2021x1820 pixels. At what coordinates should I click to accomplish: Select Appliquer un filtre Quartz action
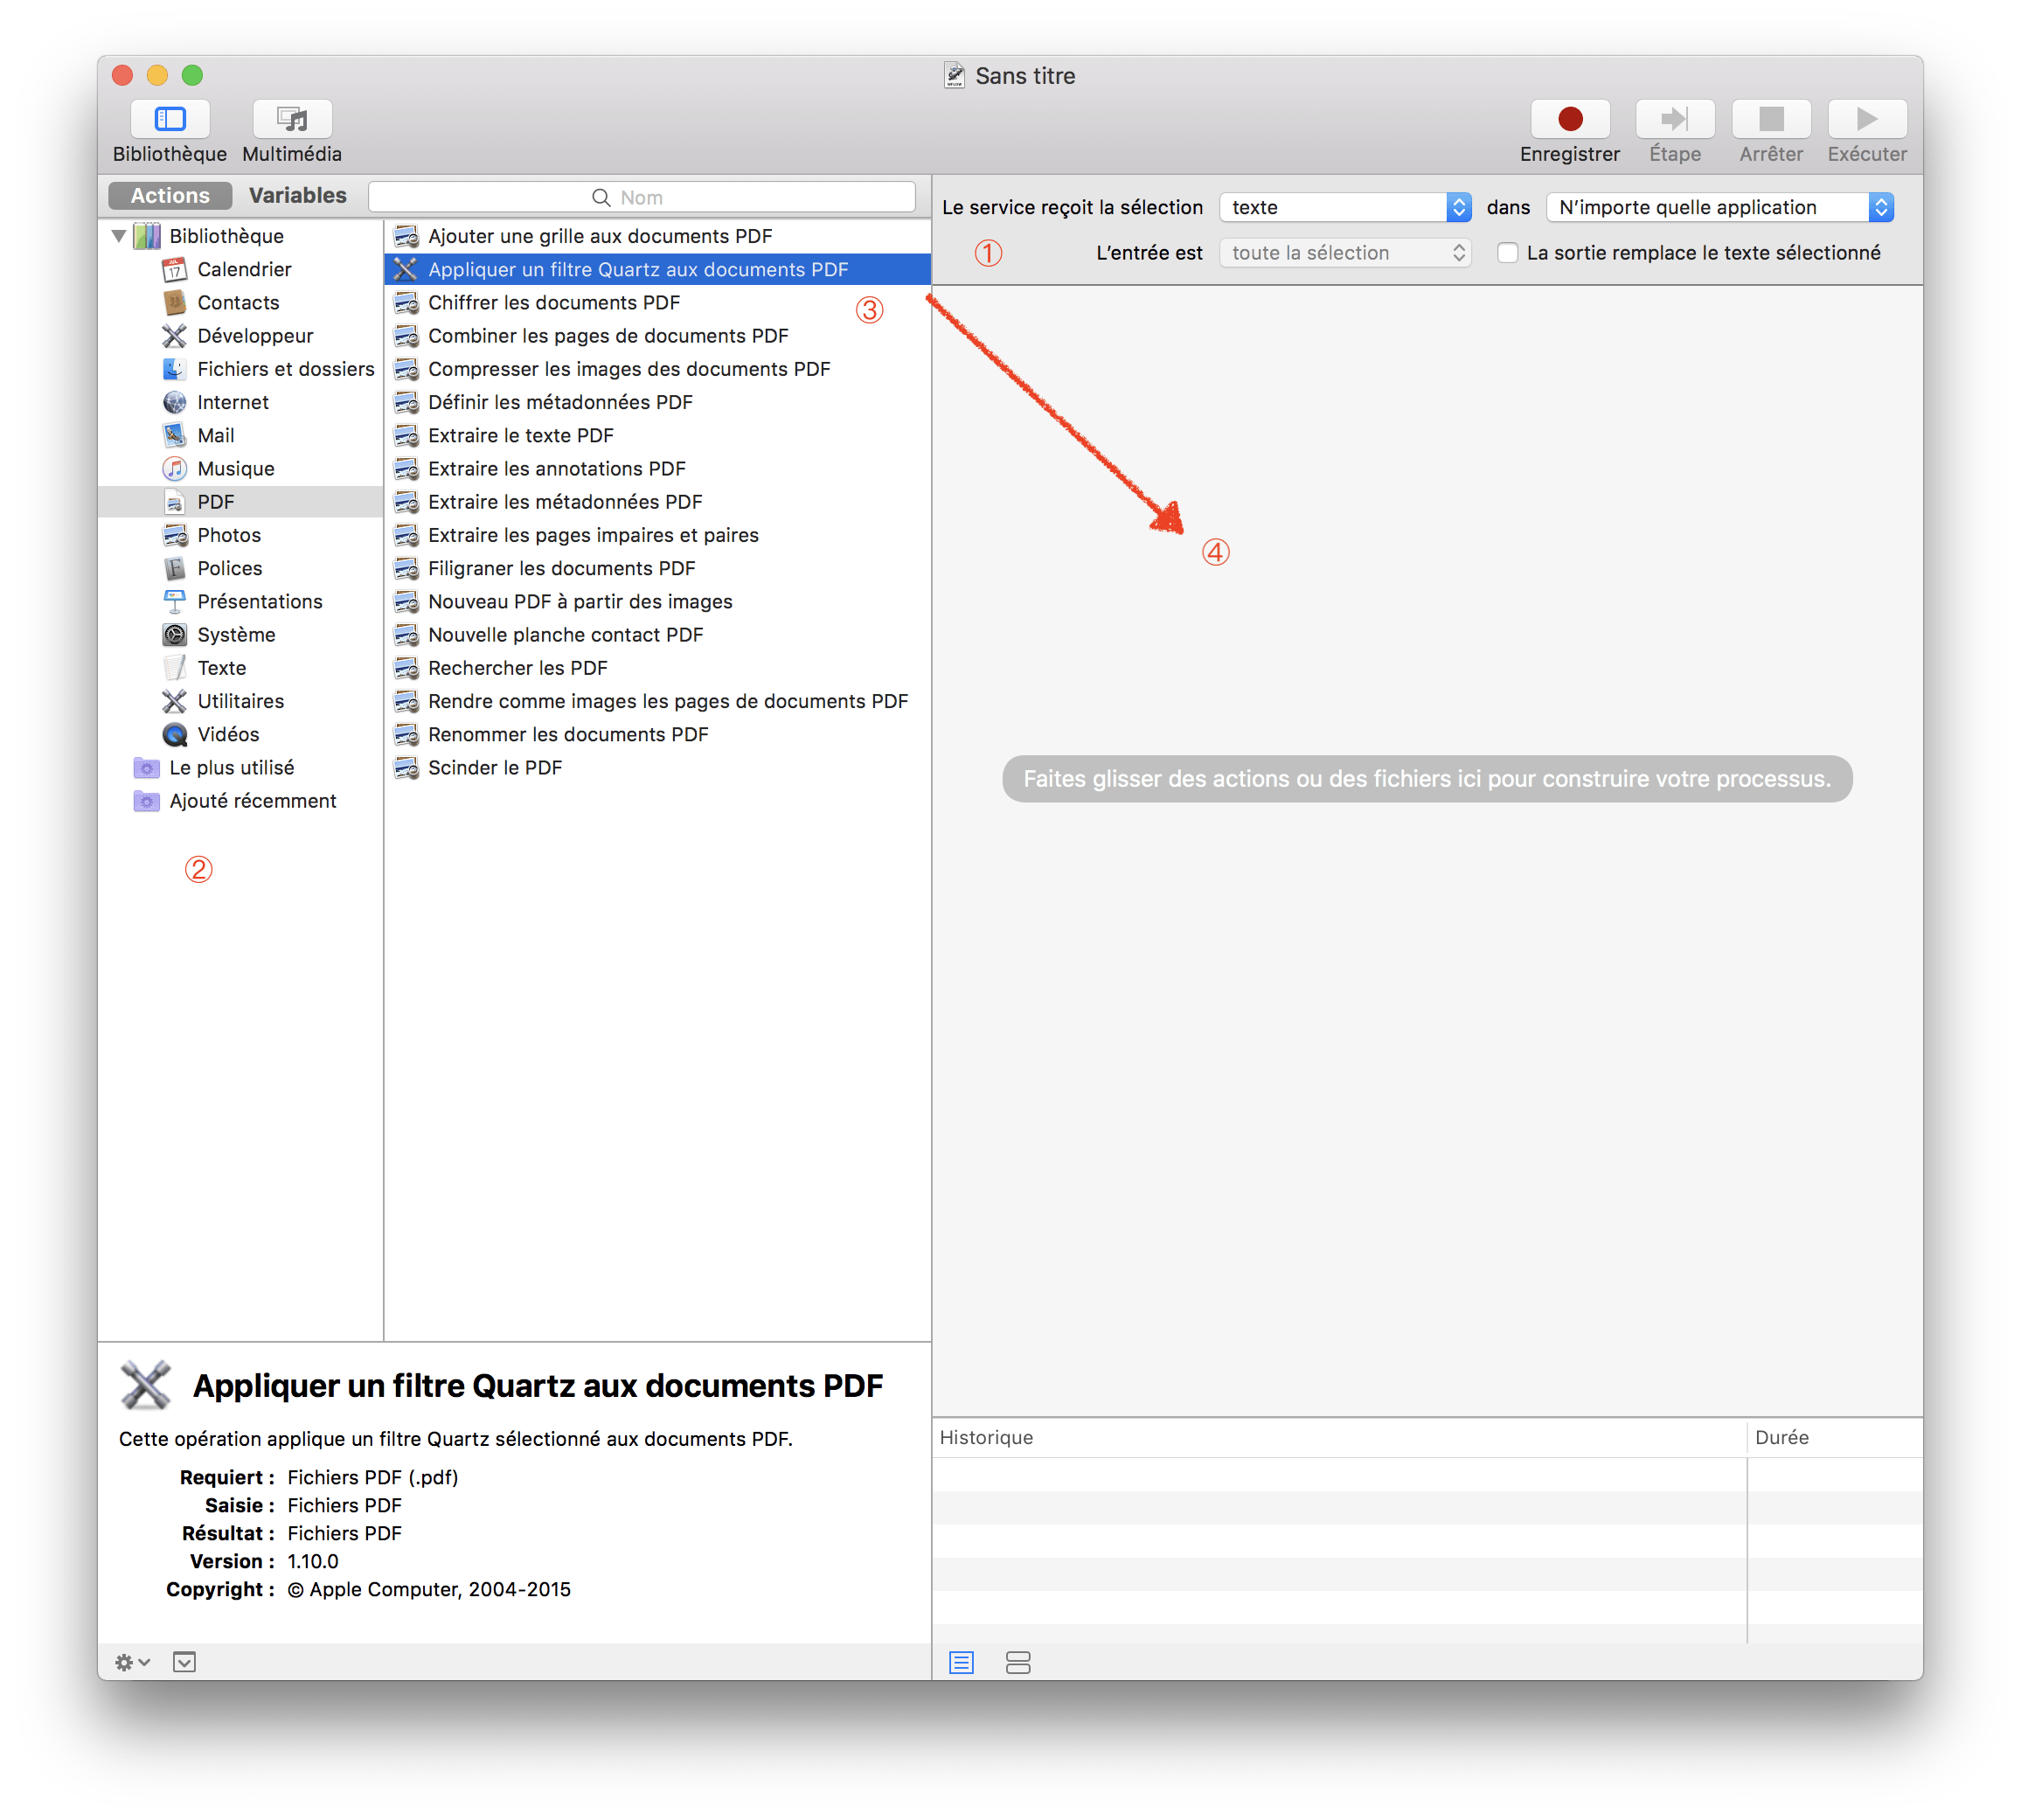(x=657, y=269)
